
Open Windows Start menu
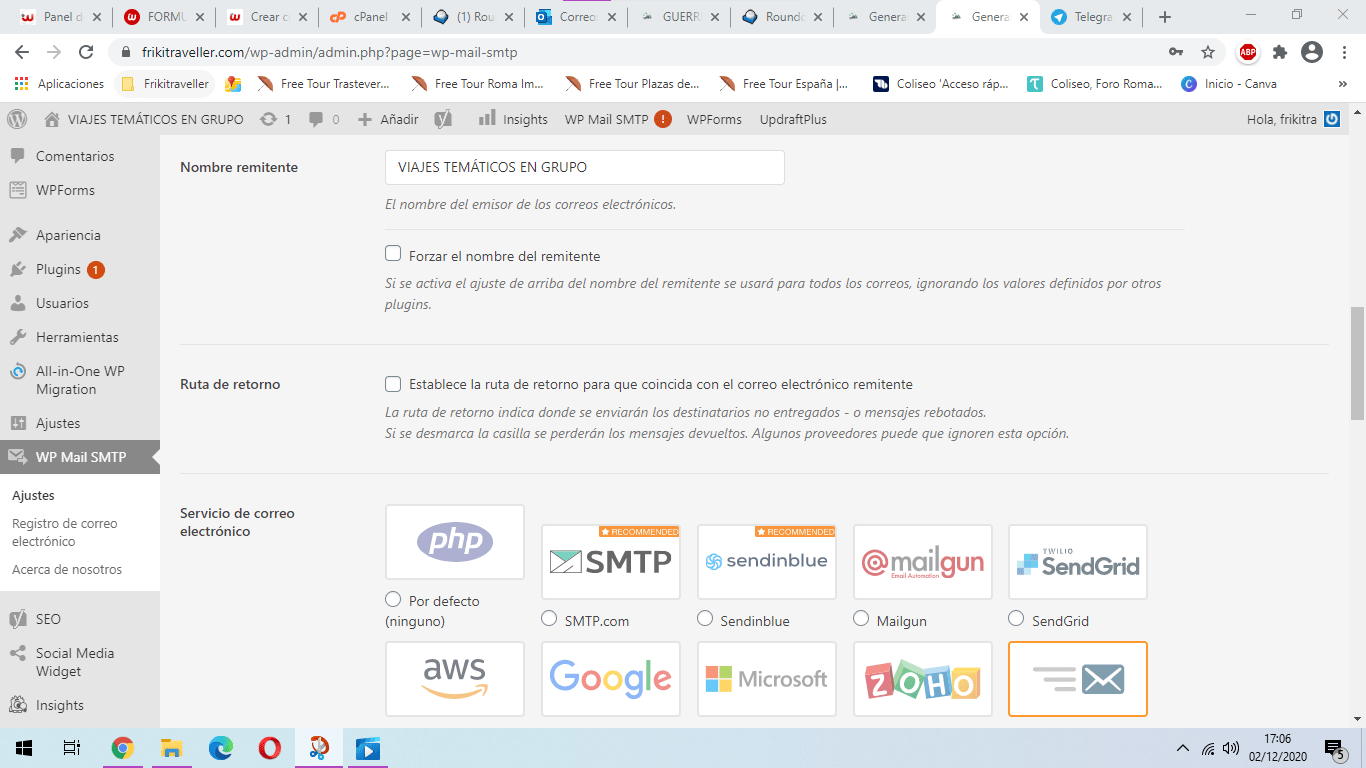pos(24,748)
